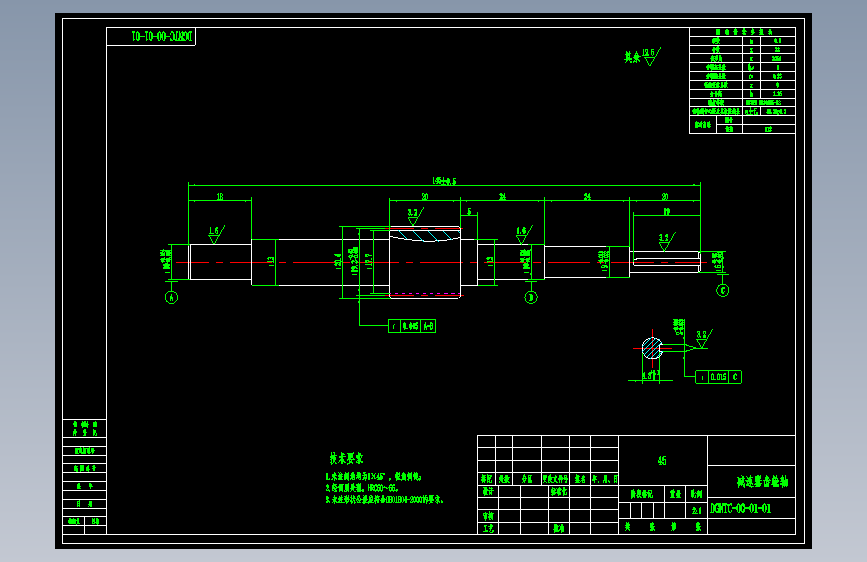
Task: Click the magenta dashed line at the worm bottom
Action: (425, 294)
